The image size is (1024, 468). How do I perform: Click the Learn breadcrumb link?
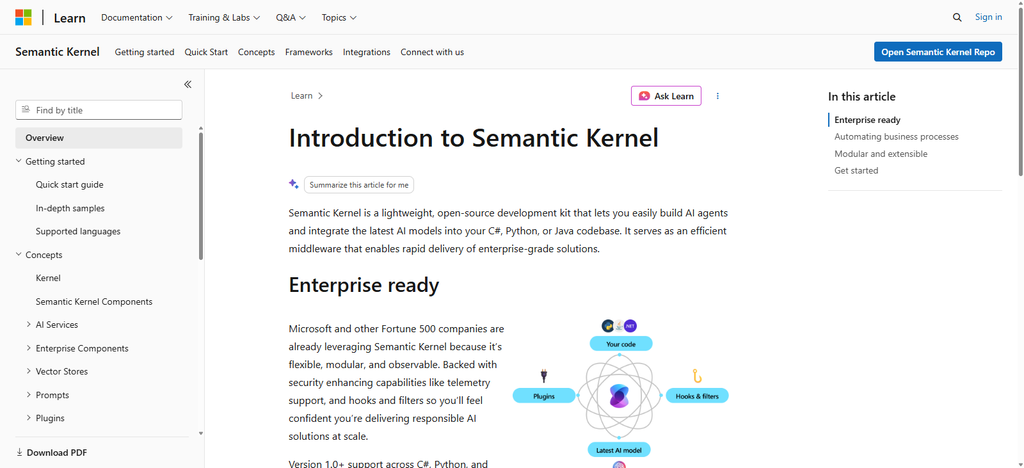tap(301, 96)
